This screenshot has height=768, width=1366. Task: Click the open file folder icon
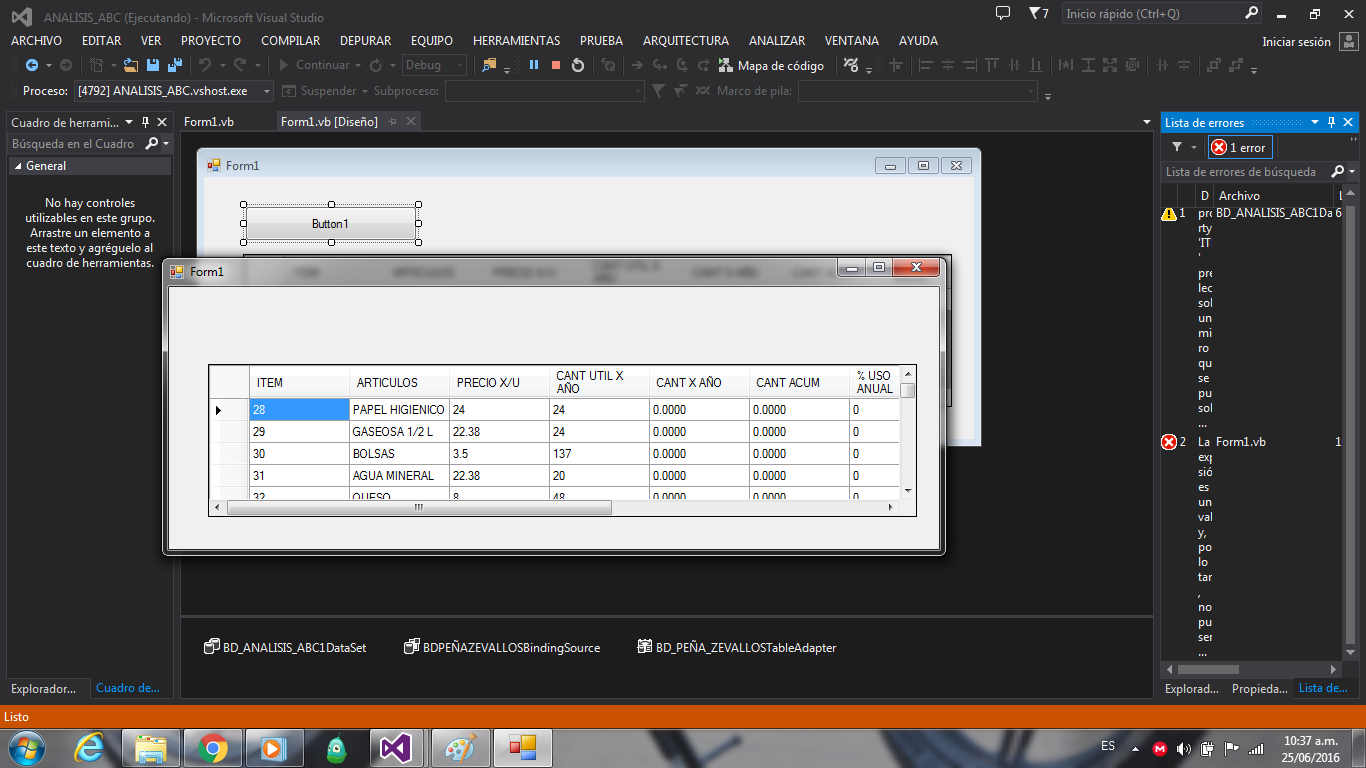coord(130,65)
